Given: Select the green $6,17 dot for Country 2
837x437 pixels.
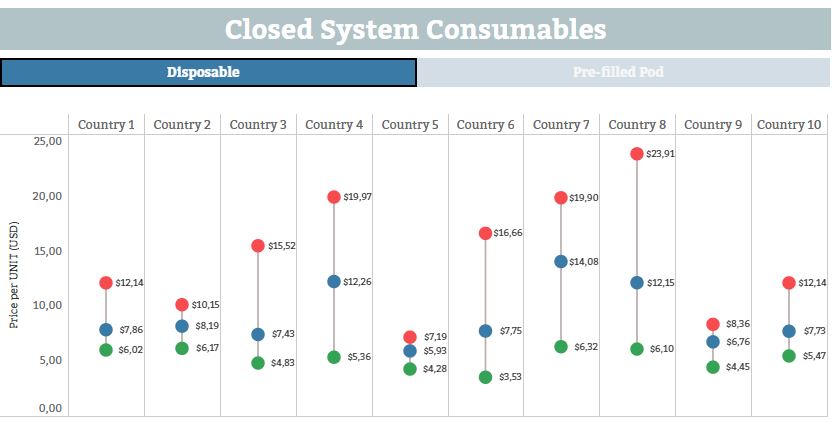Looking at the screenshot, I should coord(182,348).
